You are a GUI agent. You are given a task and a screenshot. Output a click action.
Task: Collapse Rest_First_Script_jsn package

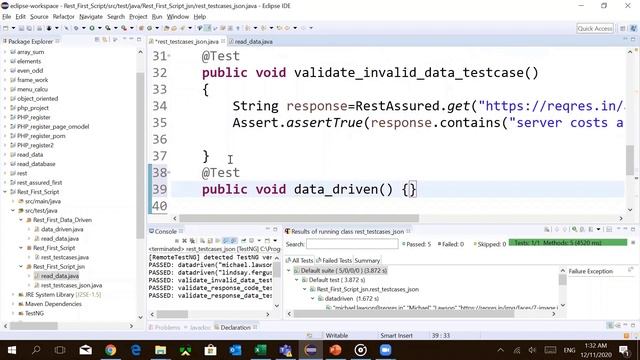point(21,267)
